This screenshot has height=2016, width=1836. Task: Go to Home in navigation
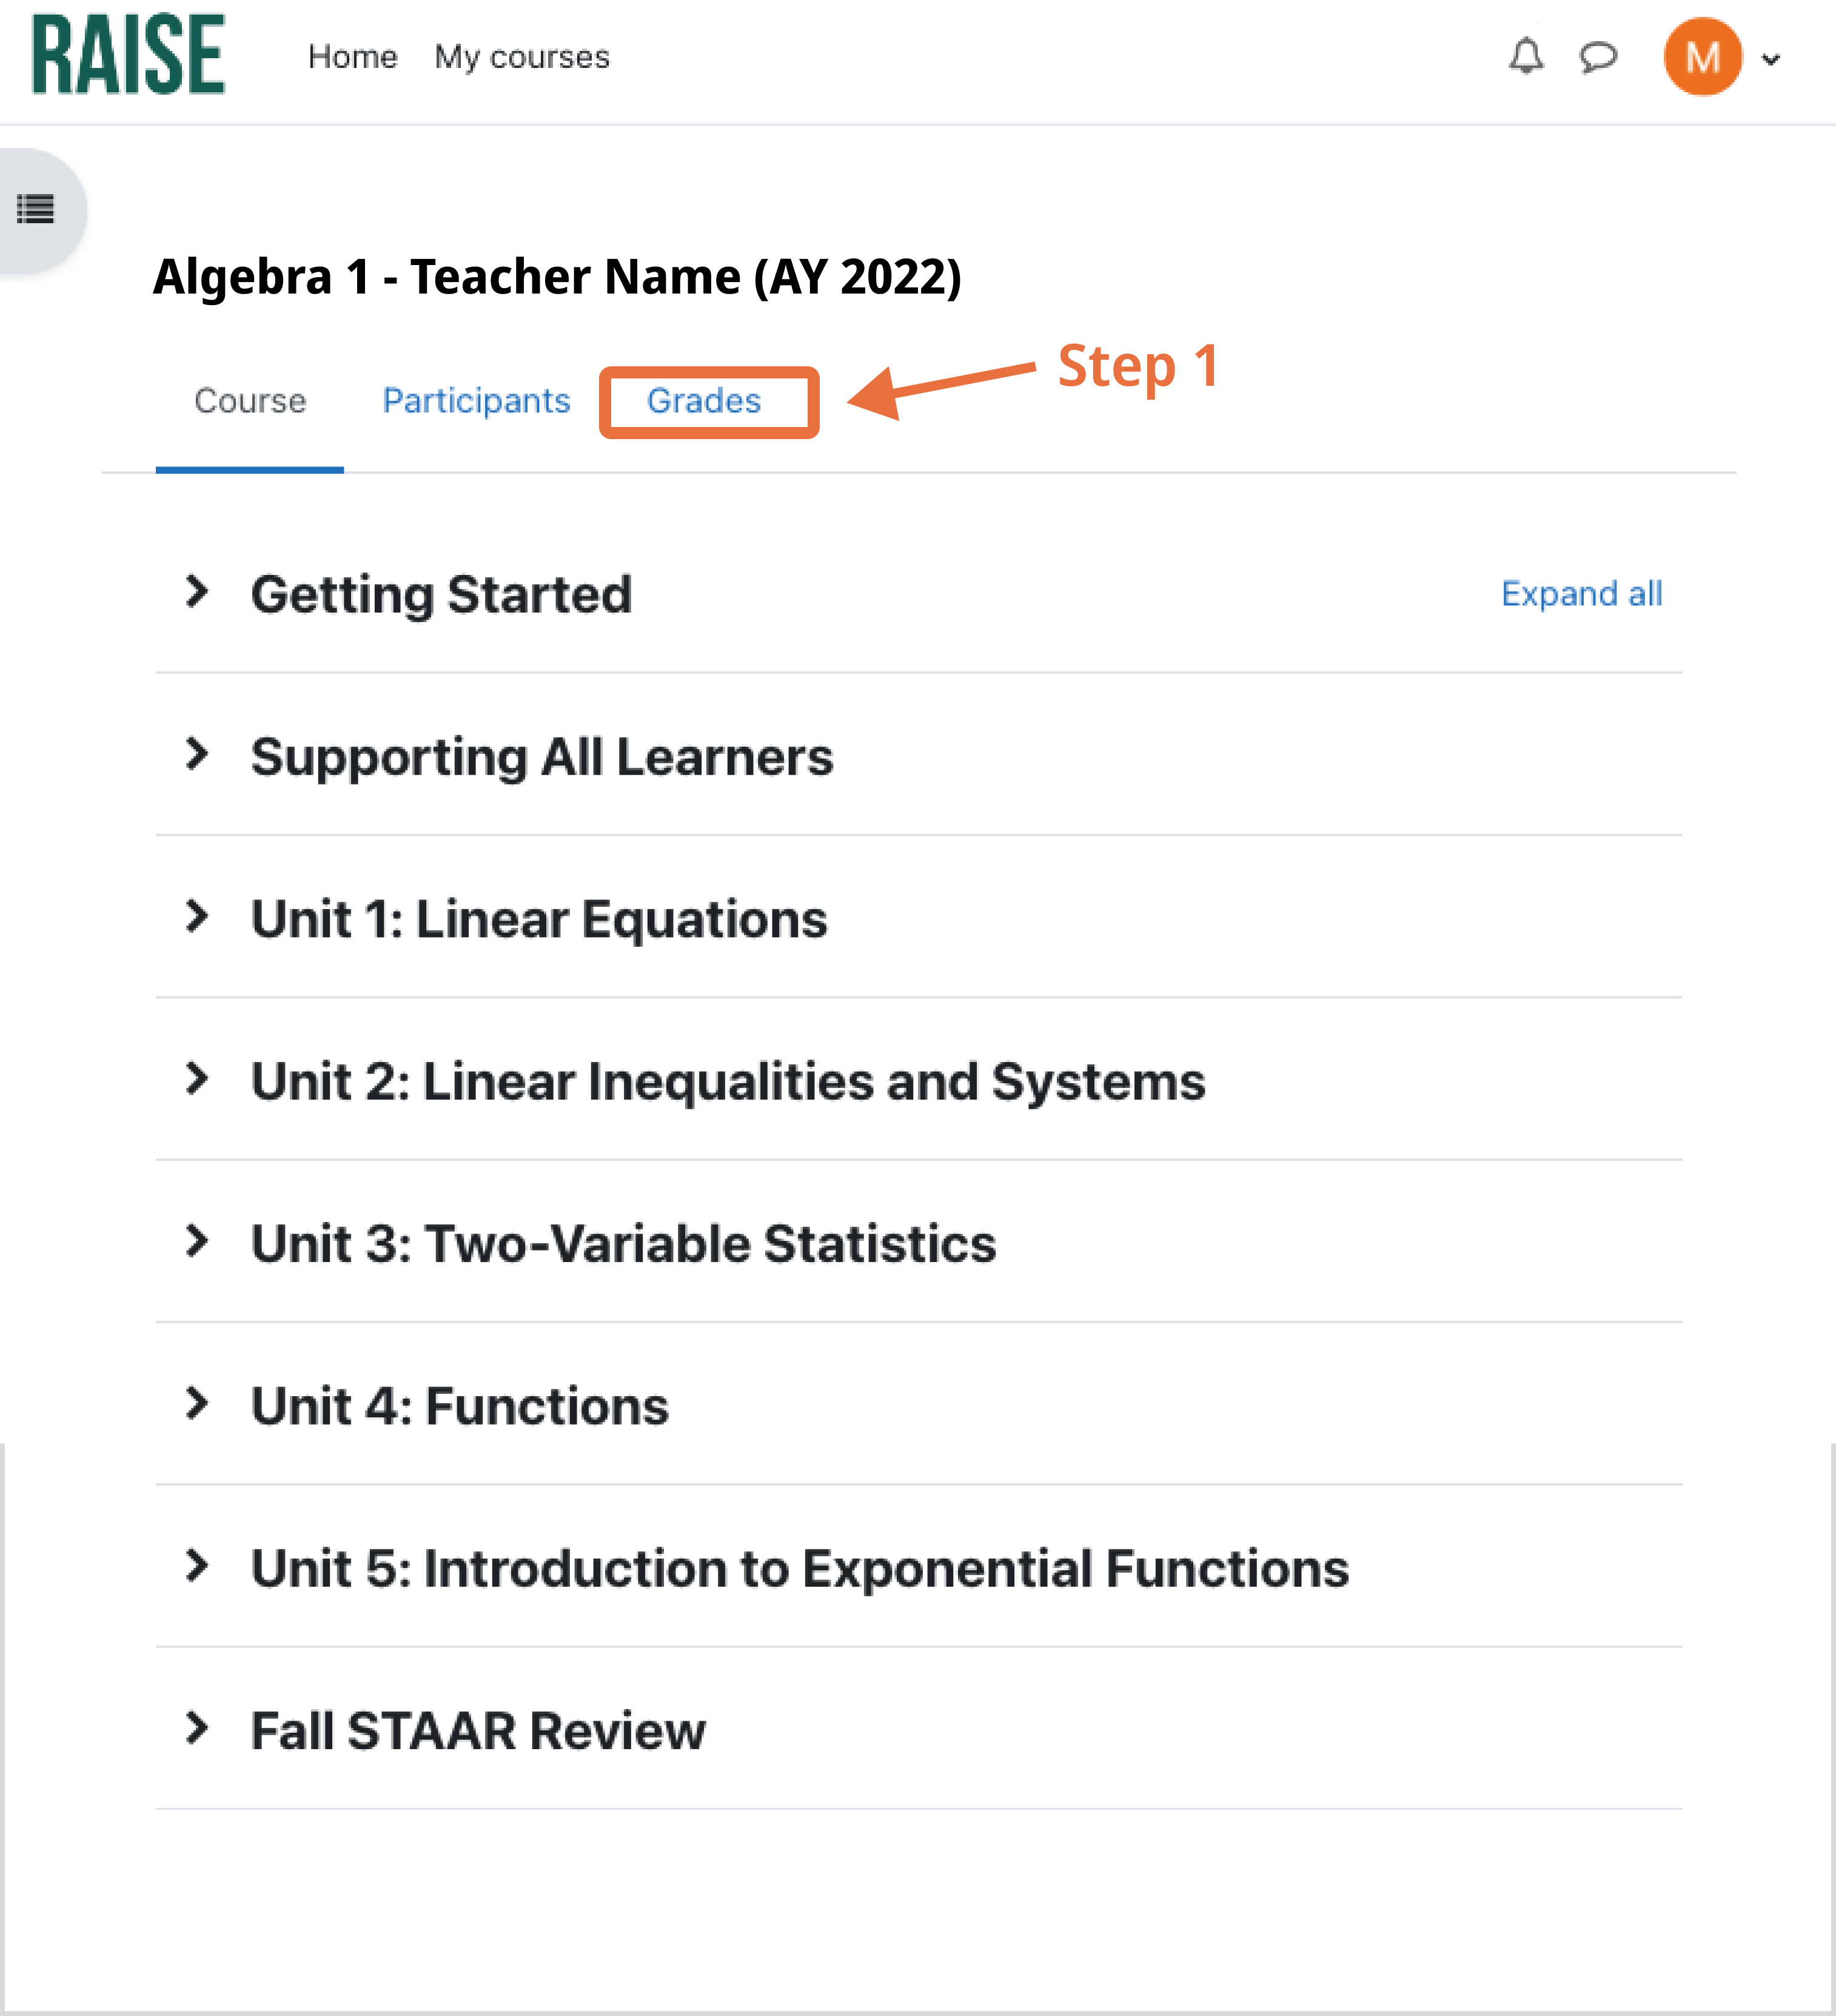point(352,57)
